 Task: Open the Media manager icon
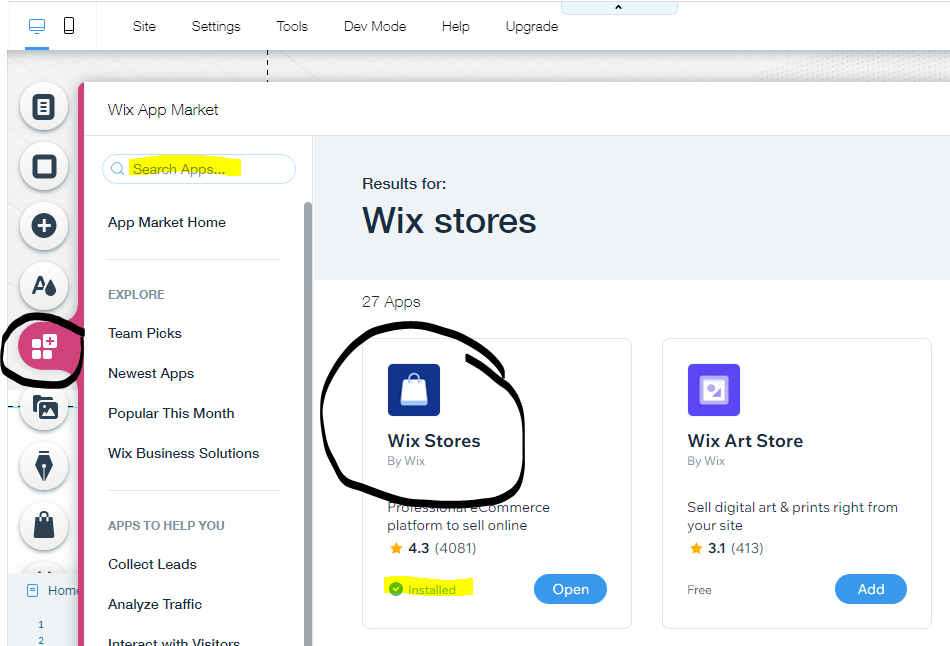[44, 407]
